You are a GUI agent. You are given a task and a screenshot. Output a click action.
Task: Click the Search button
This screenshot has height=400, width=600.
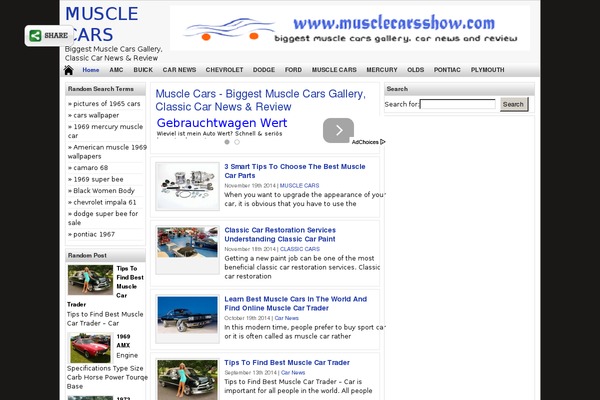[514, 104]
